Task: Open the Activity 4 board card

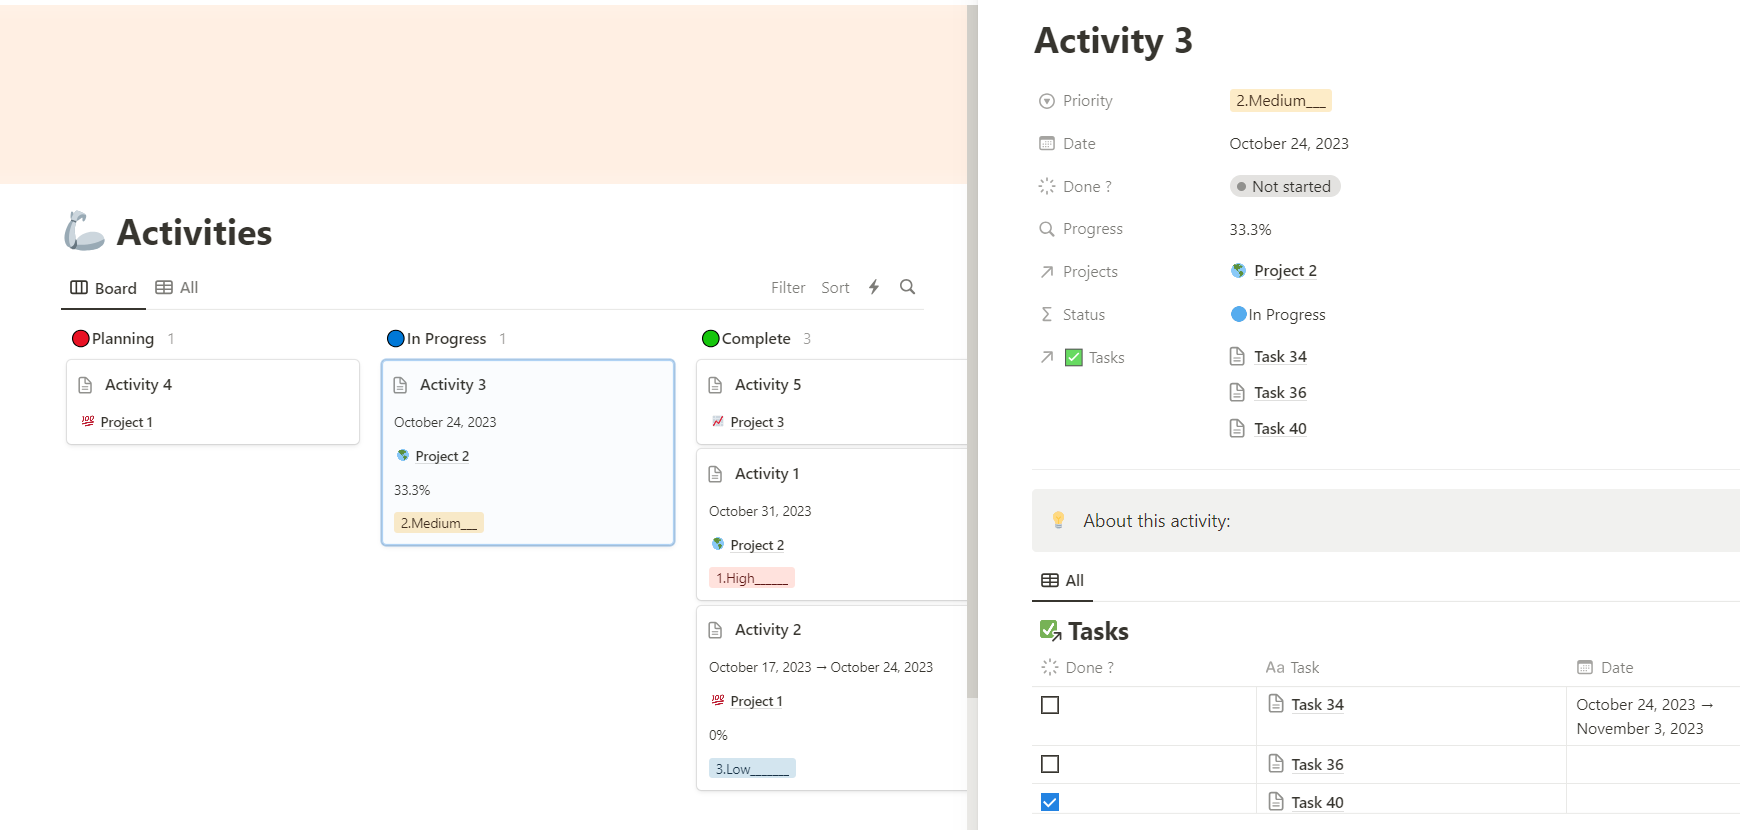Action: point(213,402)
